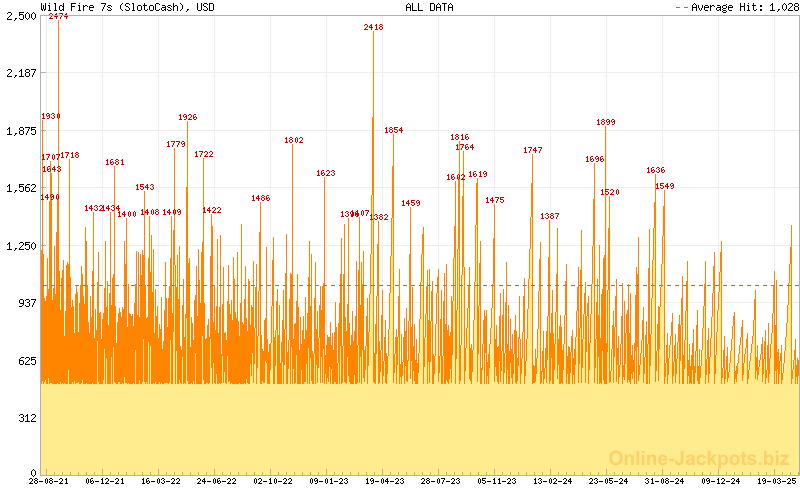Select the 1802 peak value label
The width and height of the screenshot is (800, 490).
coord(294,141)
